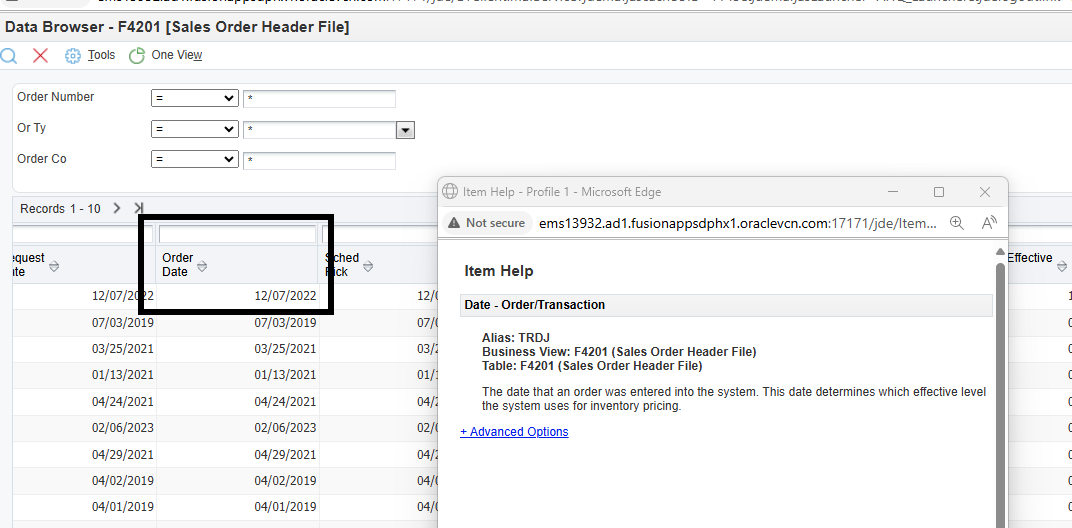Click the Read aloud icon
Viewport: 1072px width, 528px height.
coord(989,223)
